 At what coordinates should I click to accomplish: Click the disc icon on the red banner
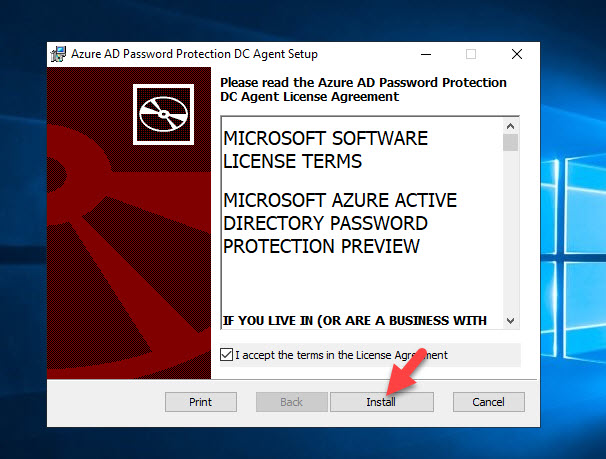(163, 114)
